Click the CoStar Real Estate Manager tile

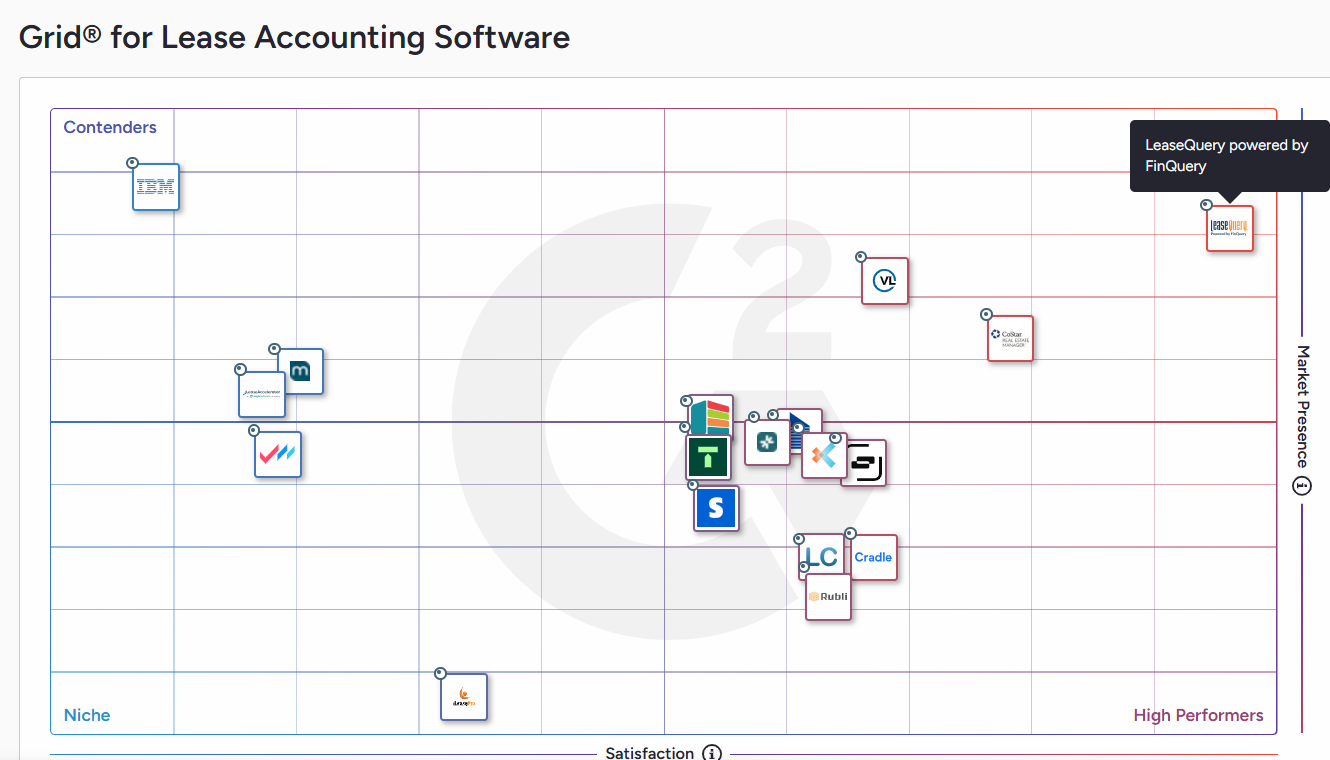pos(1010,338)
